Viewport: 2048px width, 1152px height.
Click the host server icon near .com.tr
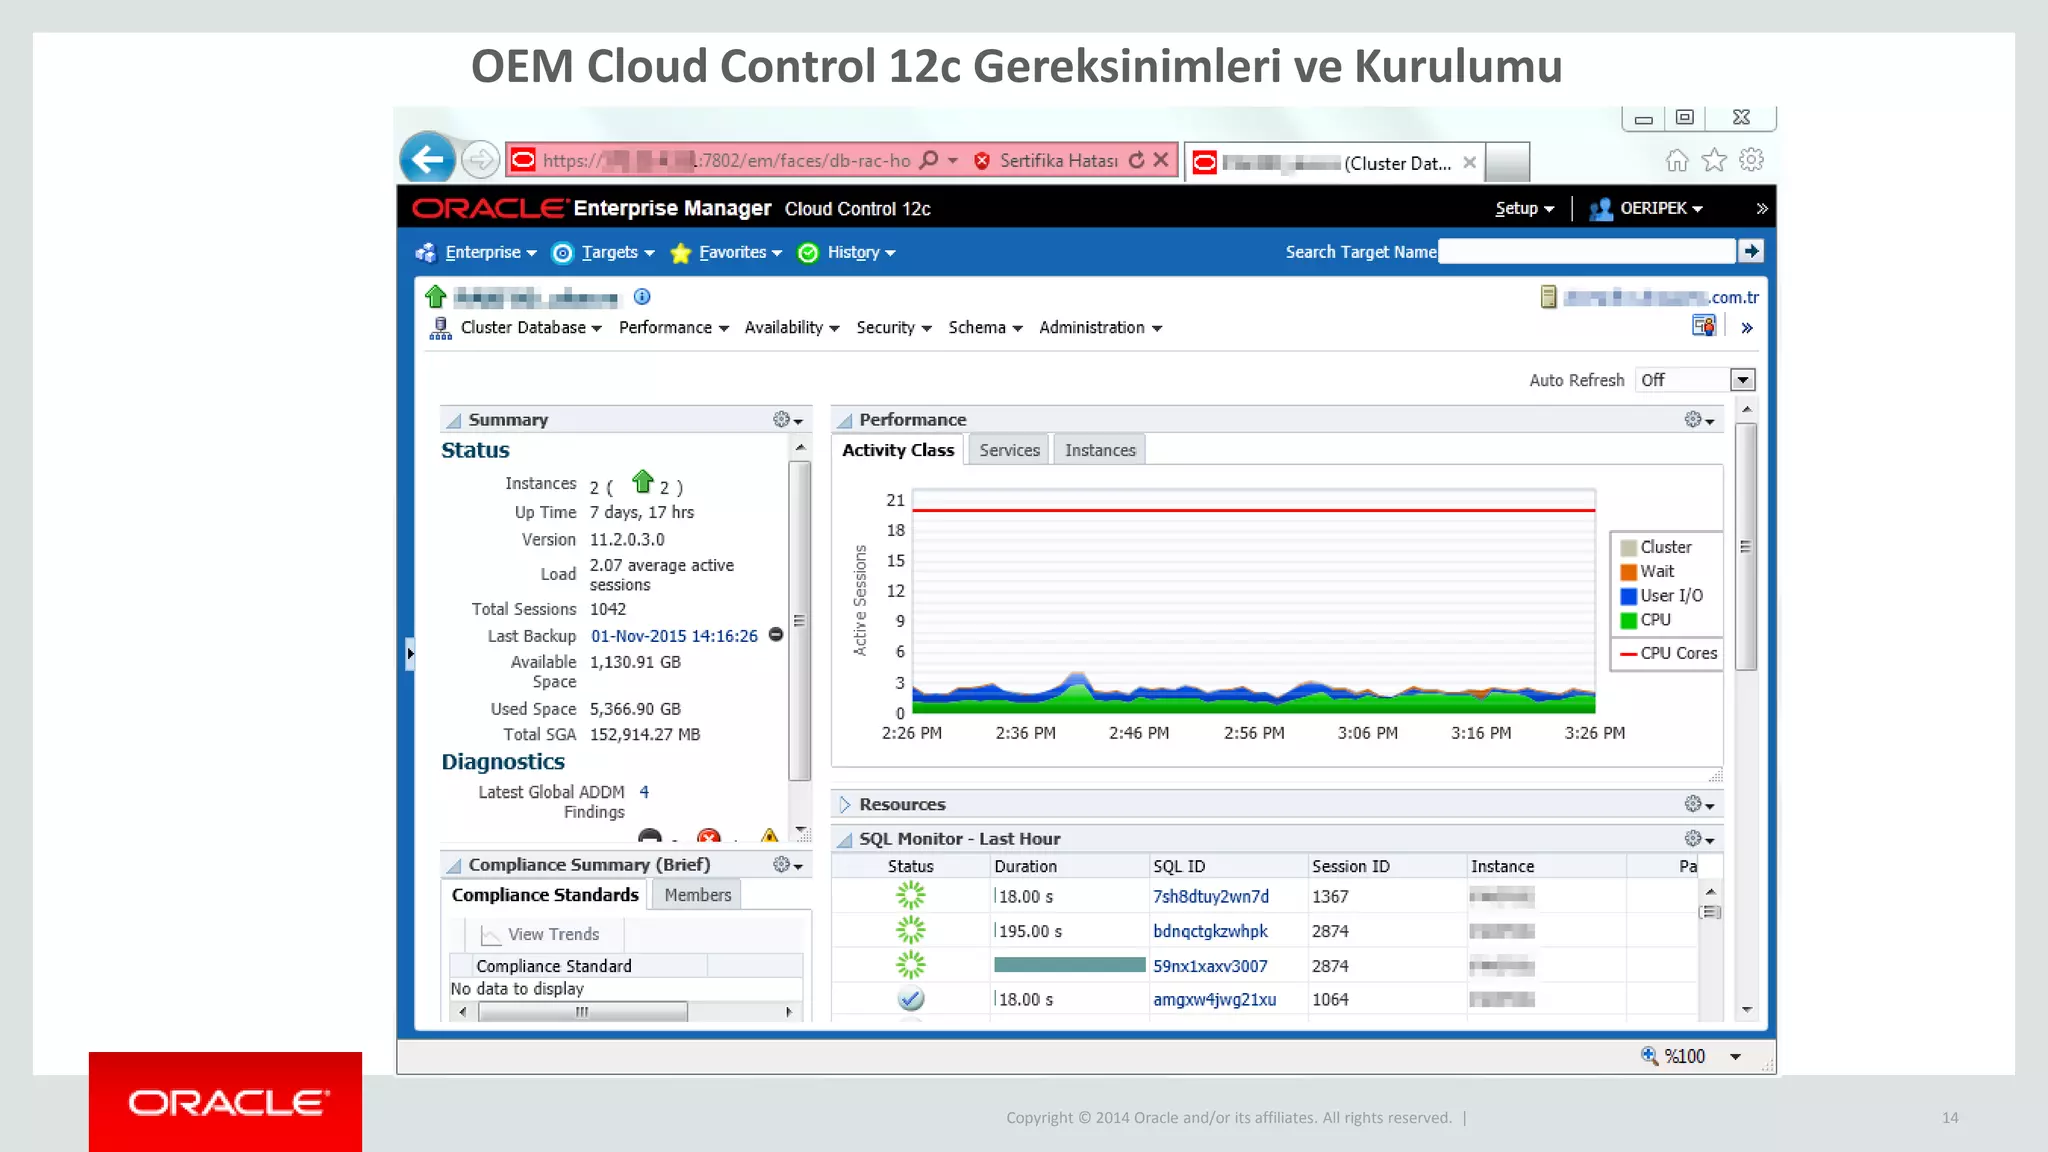pyautogui.click(x=1548, y=297)
